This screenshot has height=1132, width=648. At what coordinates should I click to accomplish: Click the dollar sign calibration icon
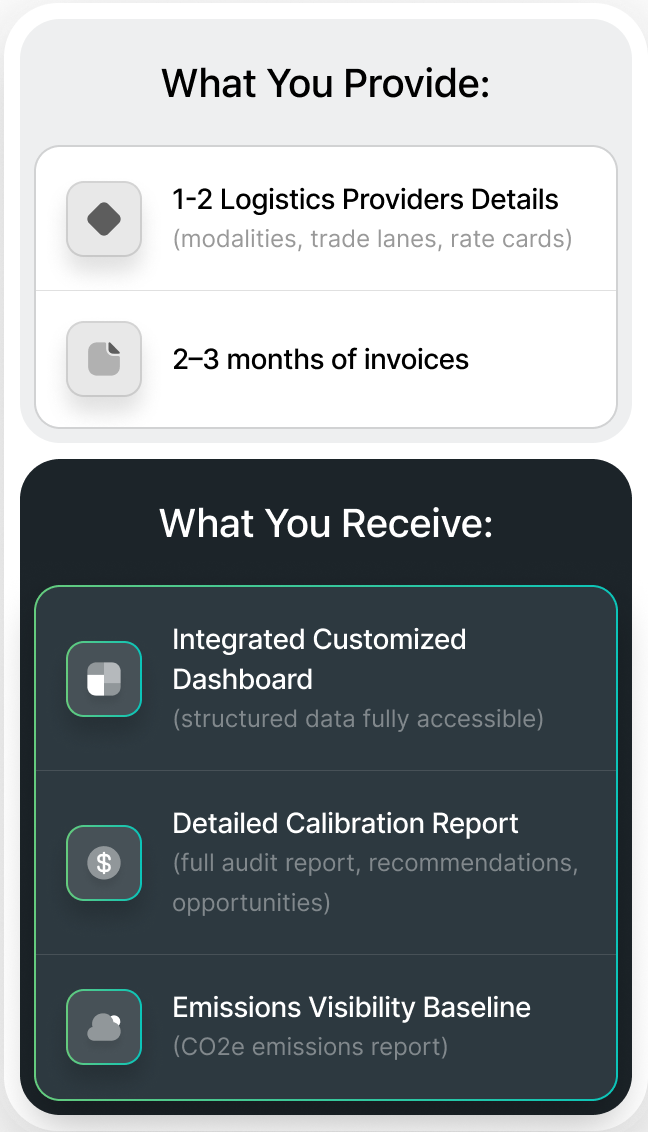104,863
